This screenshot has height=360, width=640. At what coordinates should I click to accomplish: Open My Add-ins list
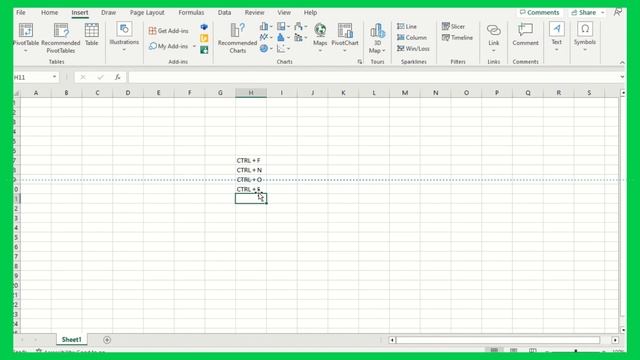169,46
